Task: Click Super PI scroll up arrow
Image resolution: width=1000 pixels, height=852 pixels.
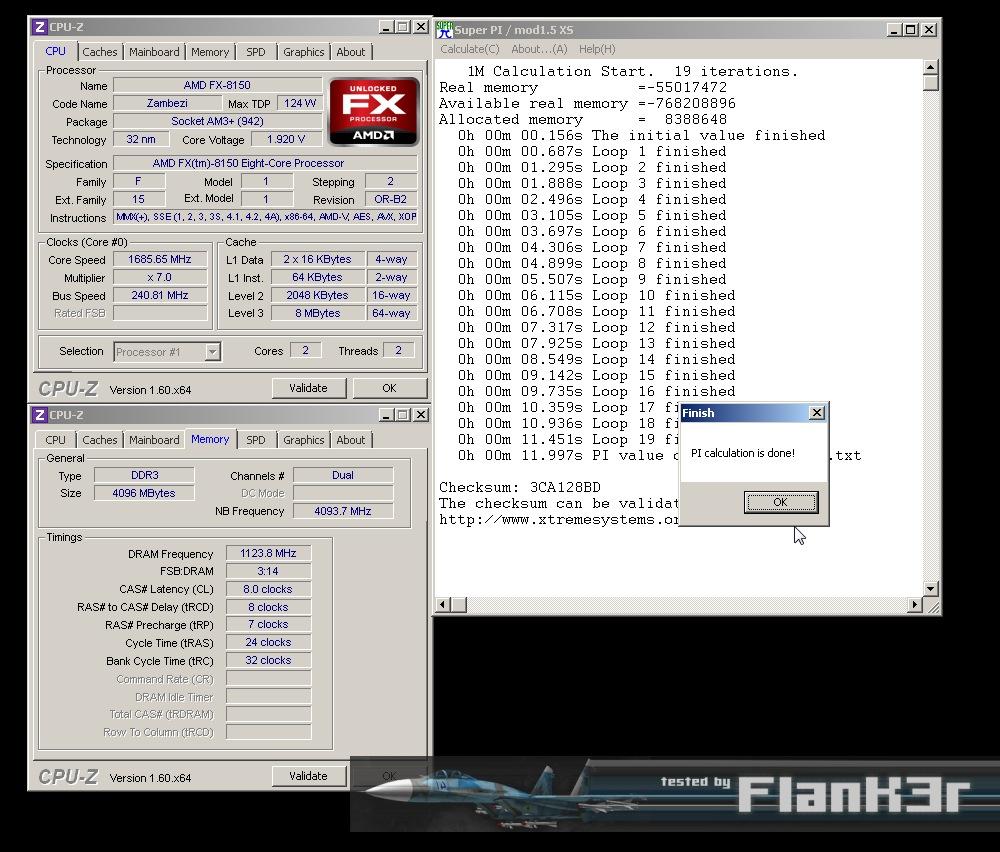Action: click(930, 67)
